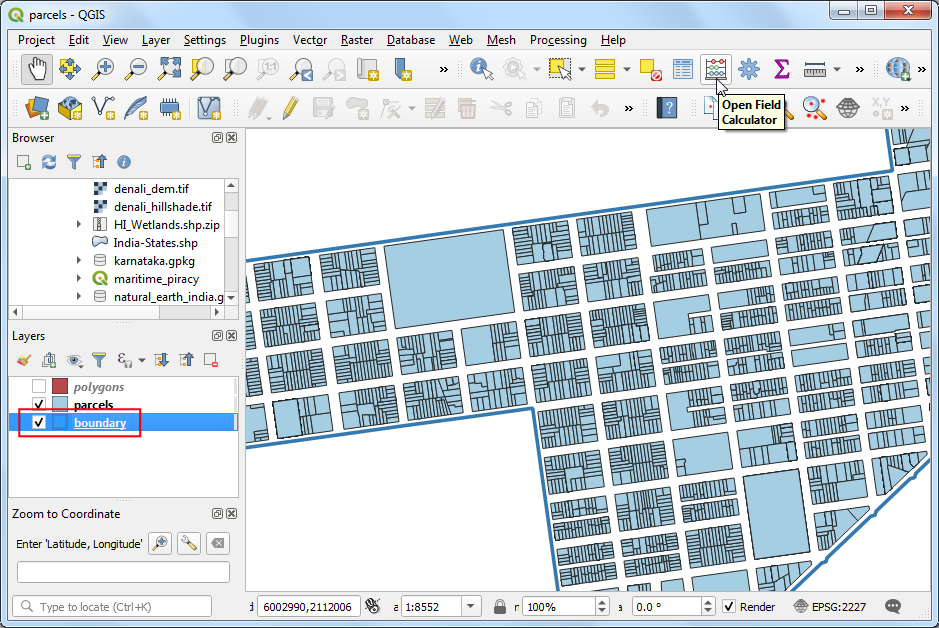Enable the polygons layer checkbox

(39, 386)
